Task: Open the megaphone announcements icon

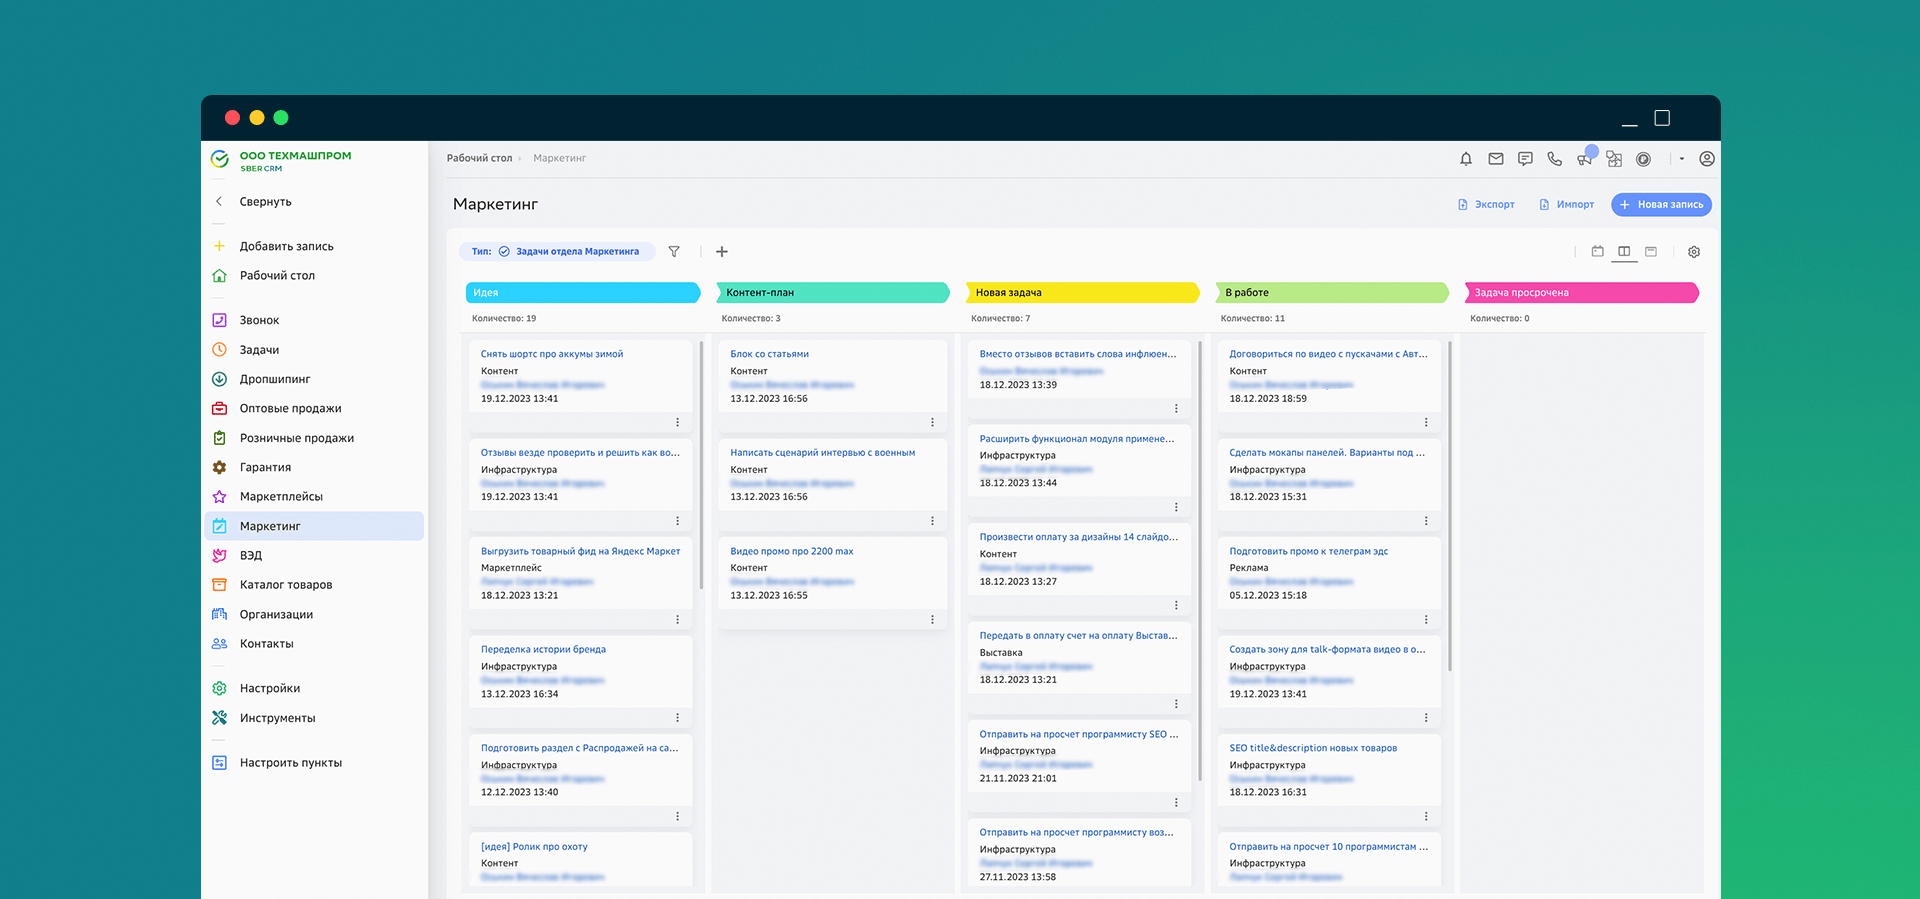Action: 1585,158
